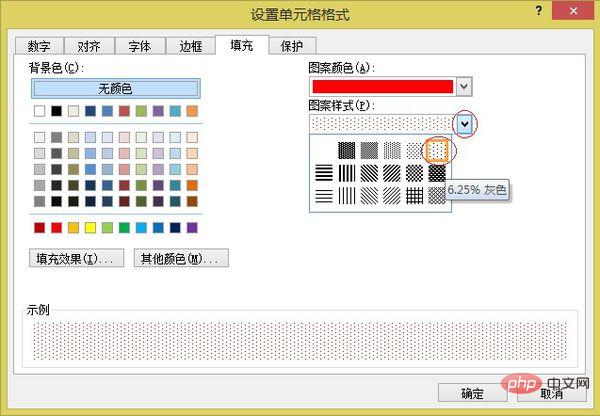Go to the 保护 tab
The height and width of the screenshot is (416, 600).
click(292, 46)
